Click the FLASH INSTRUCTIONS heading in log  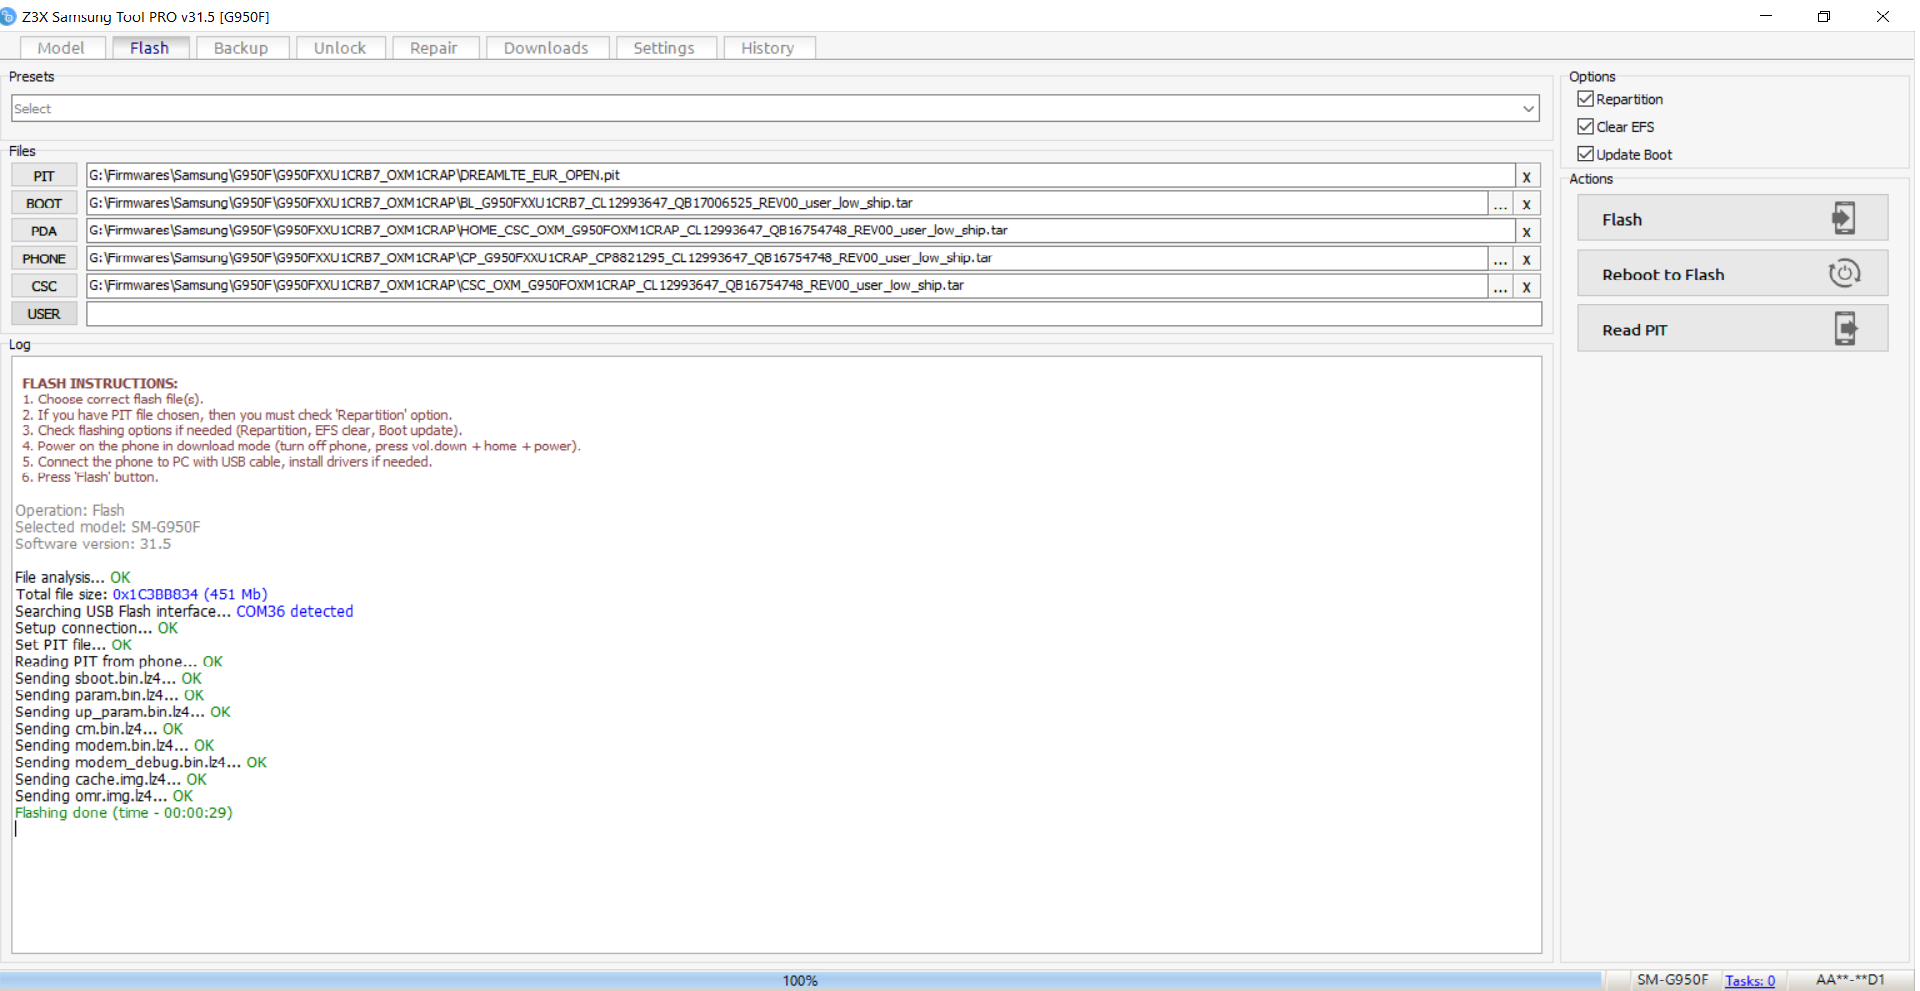point(100,383)
